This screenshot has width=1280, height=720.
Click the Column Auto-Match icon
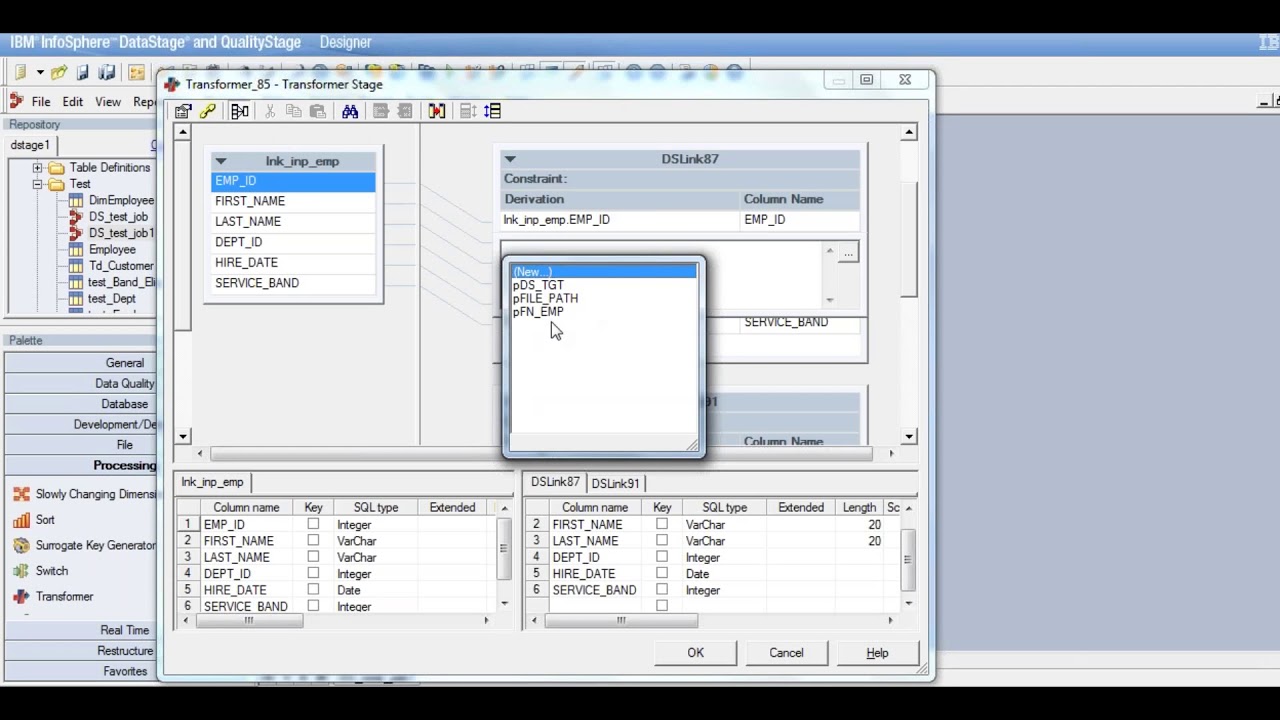point(437,111)
